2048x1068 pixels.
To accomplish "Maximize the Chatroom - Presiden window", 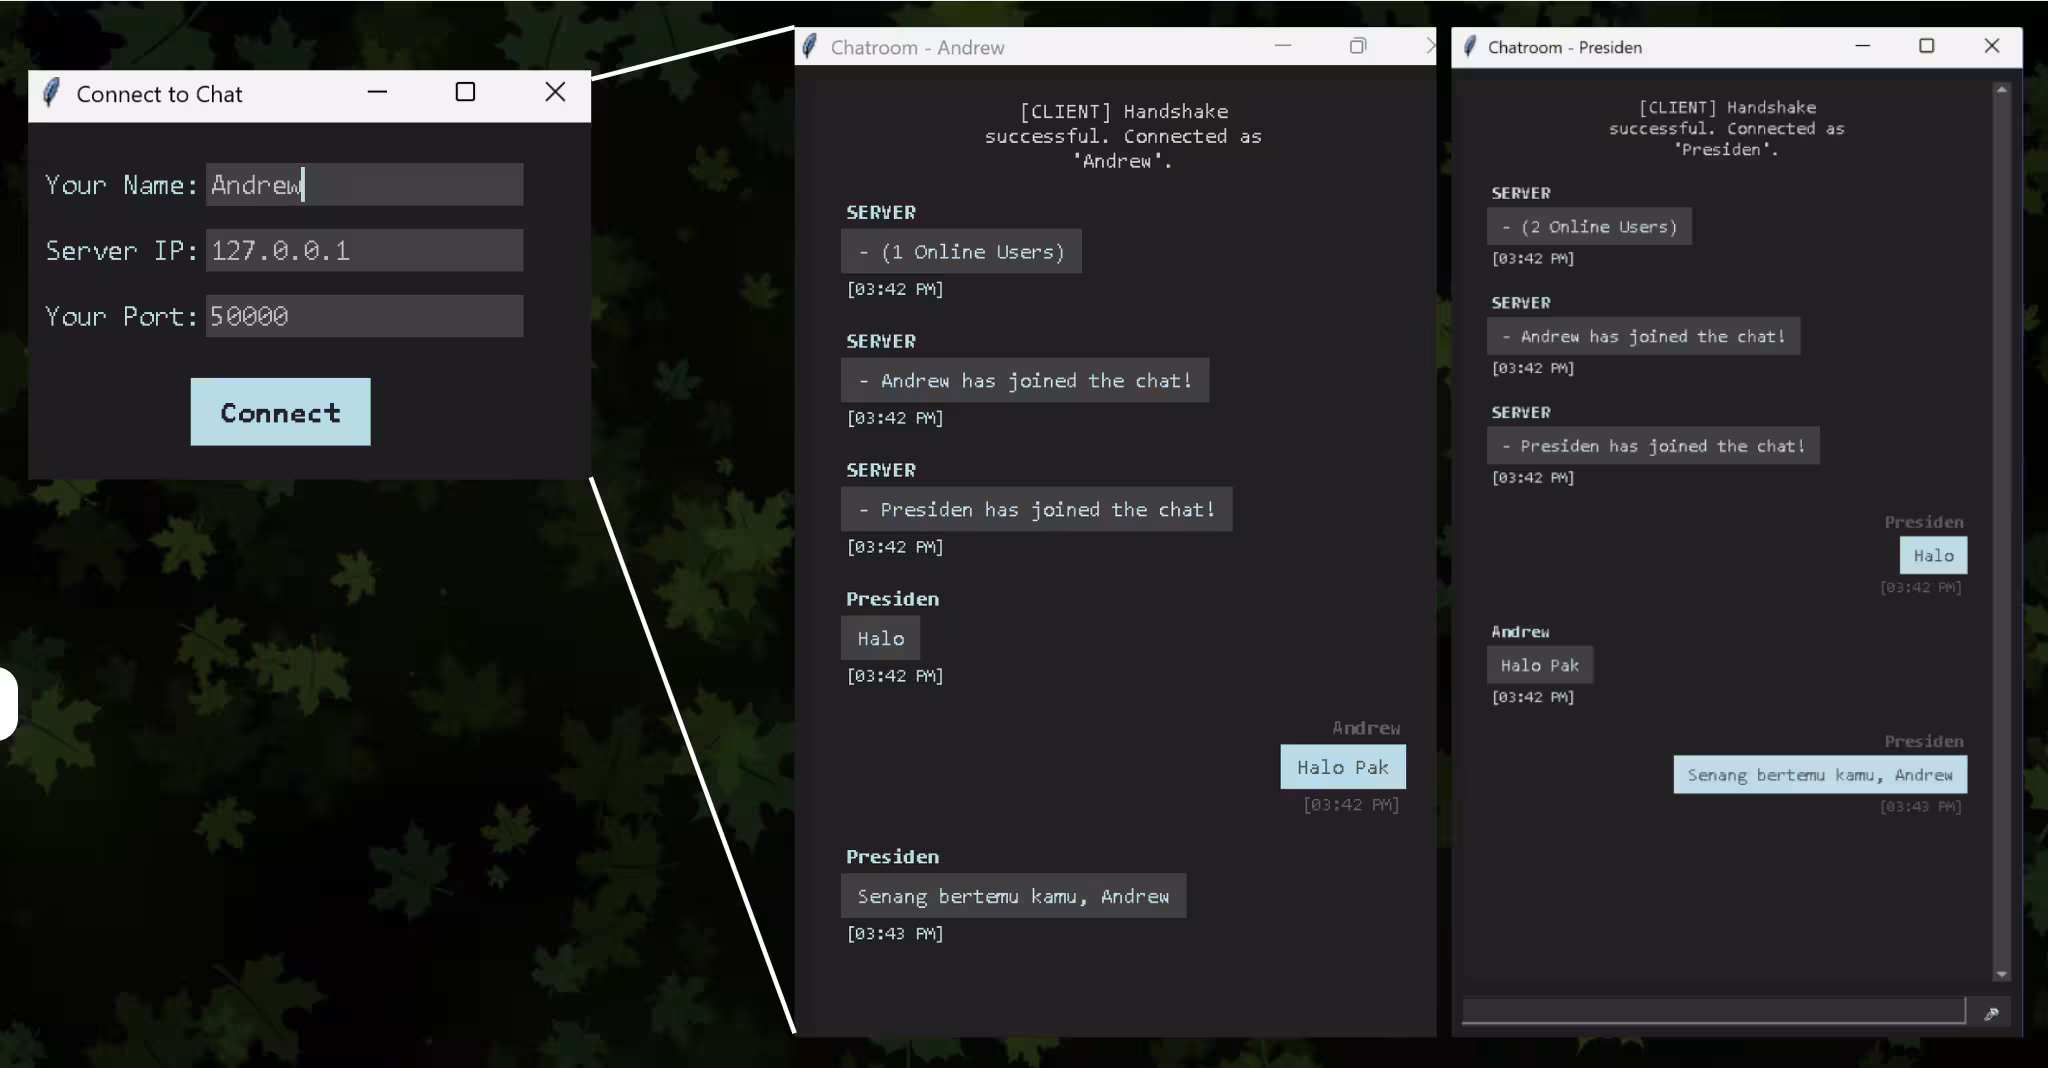I will (1927, 46).
